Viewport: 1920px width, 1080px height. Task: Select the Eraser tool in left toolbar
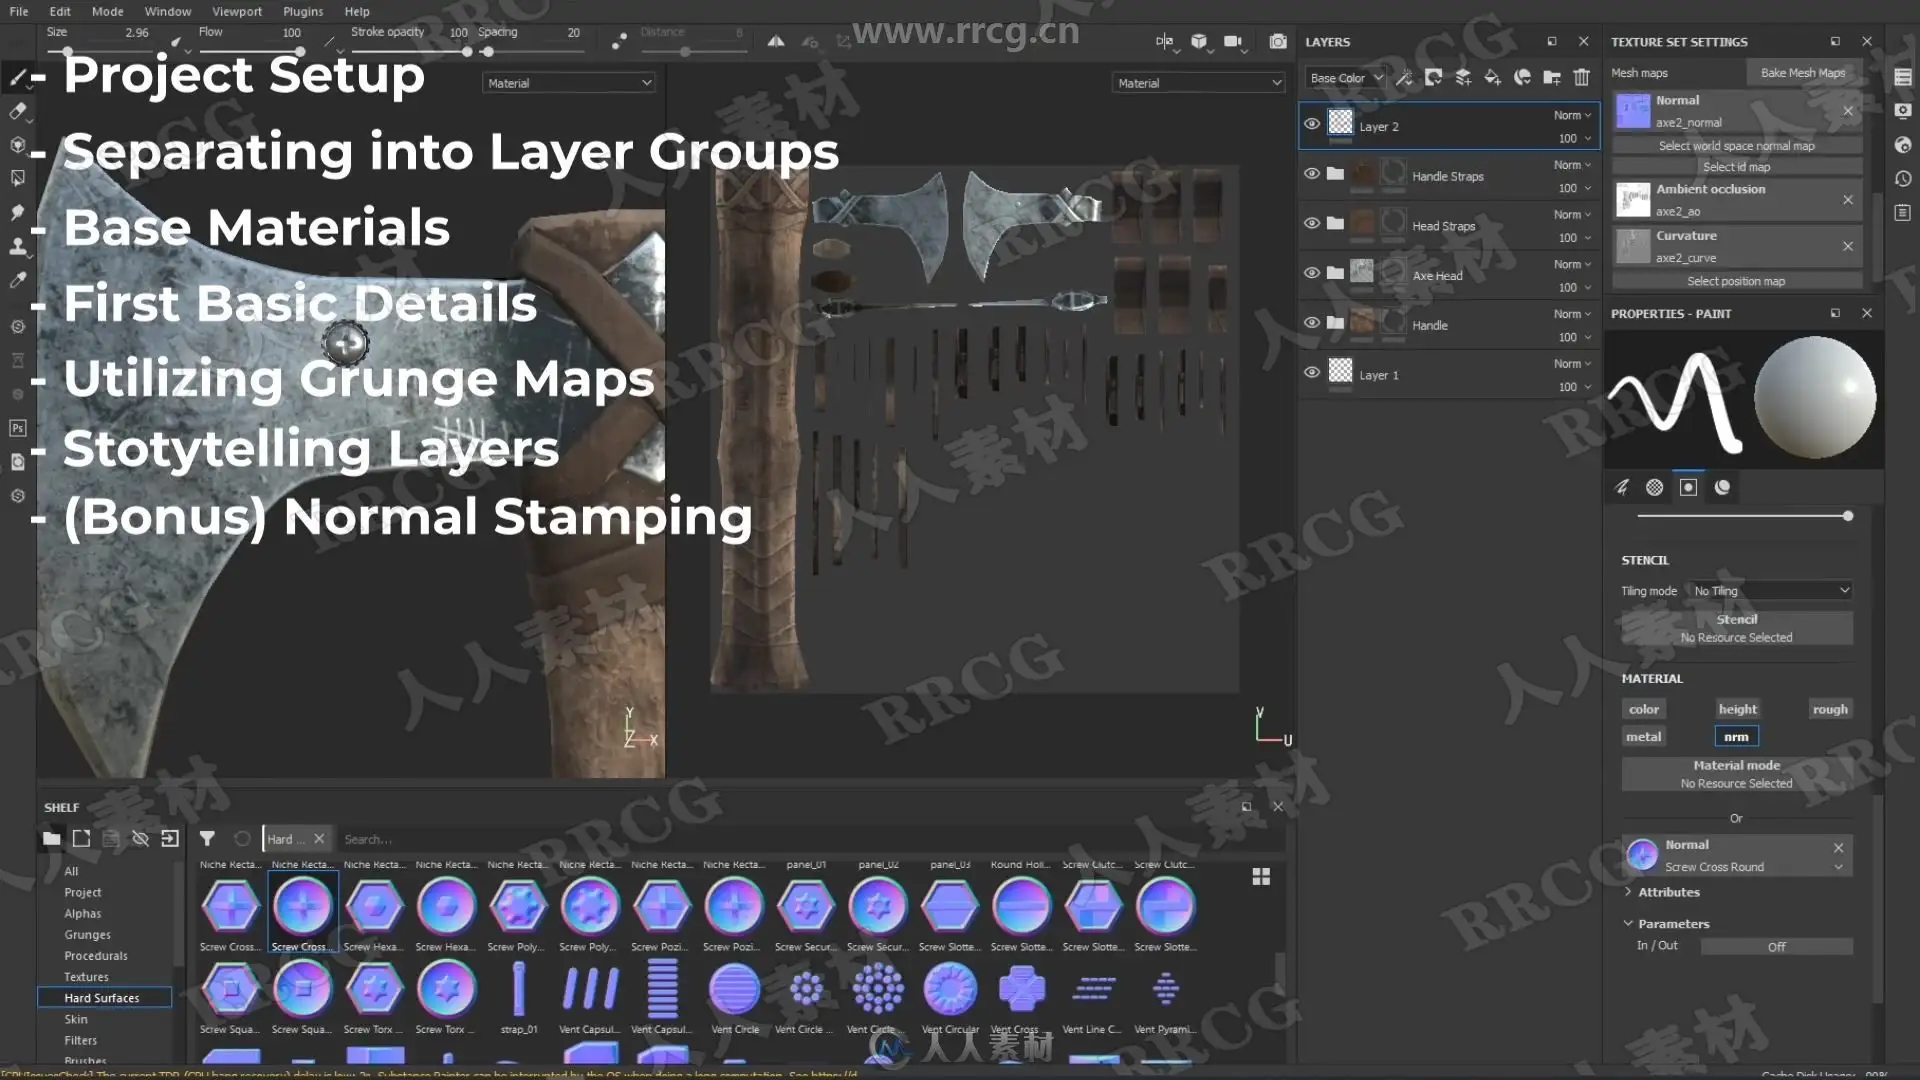pyautogui.click(x=18, y=111)
